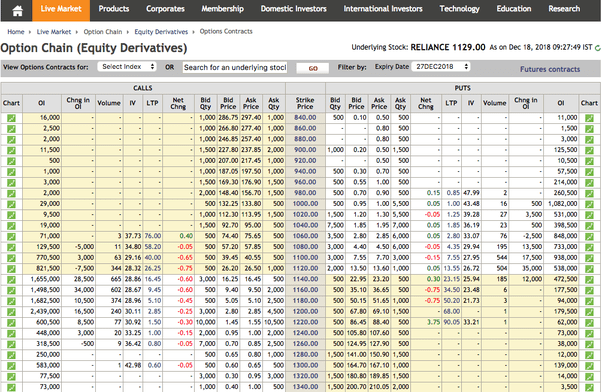The image size is (602, 392).
Task: Open puts chart for strike 920.00
Action: tap(589, 161)
